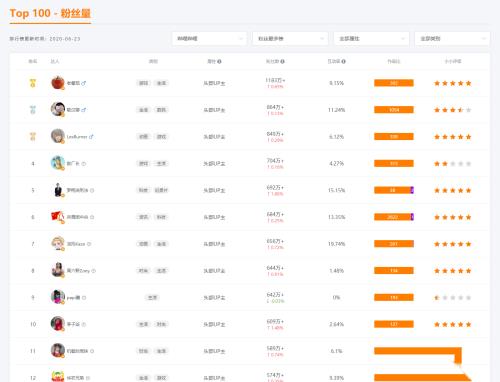Open the rank 1 creator name link

tap(73, 83)
